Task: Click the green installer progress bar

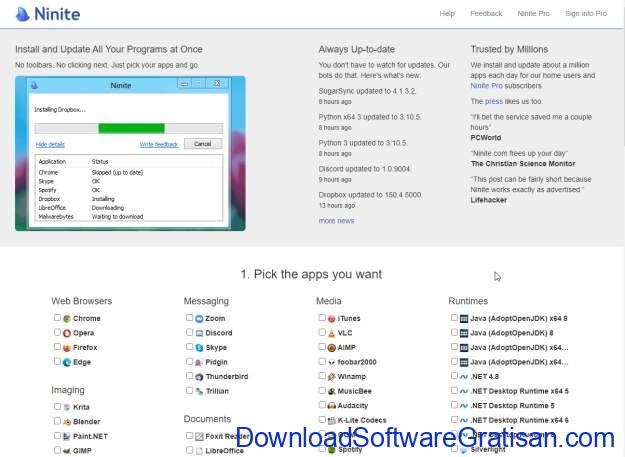Action: (132, 128)
